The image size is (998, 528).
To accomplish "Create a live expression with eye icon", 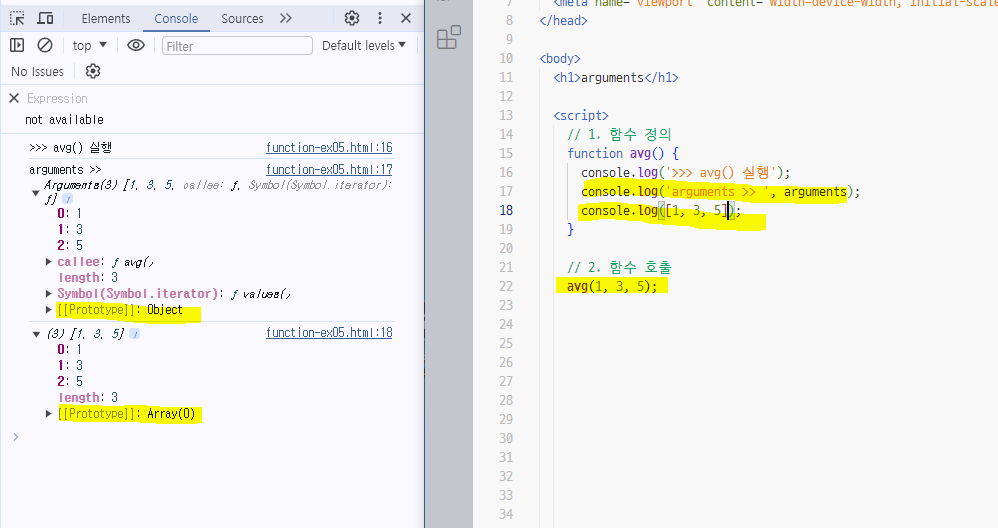I will pos(136,45).
